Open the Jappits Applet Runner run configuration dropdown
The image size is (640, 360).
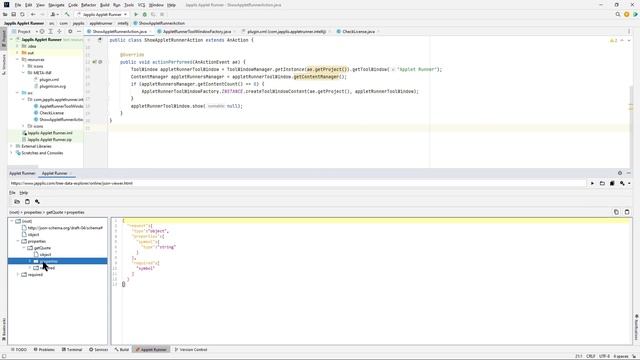point(102,14)
